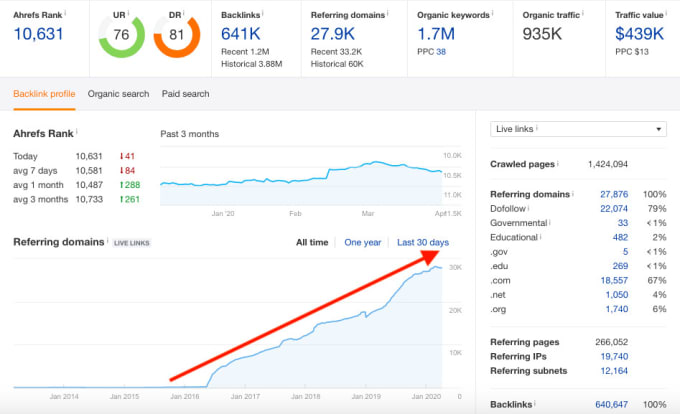Click Jan 2017 on the domains chart axis
Screen dimensions: 680x414
[245, 396]
